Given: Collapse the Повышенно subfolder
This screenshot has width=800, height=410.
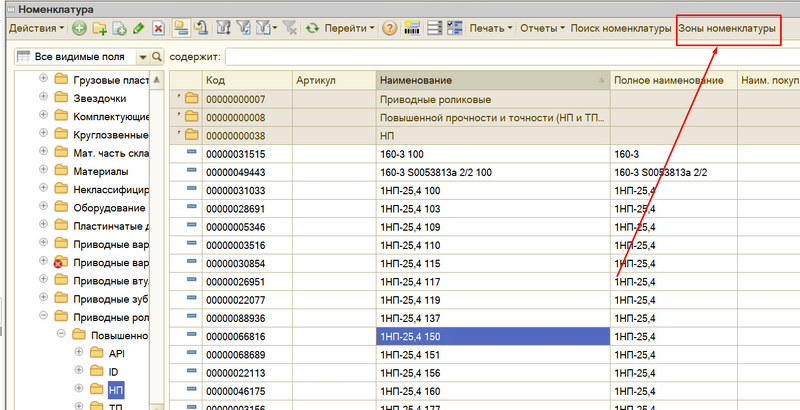Looking at the screenshot, I should (61, 335).
